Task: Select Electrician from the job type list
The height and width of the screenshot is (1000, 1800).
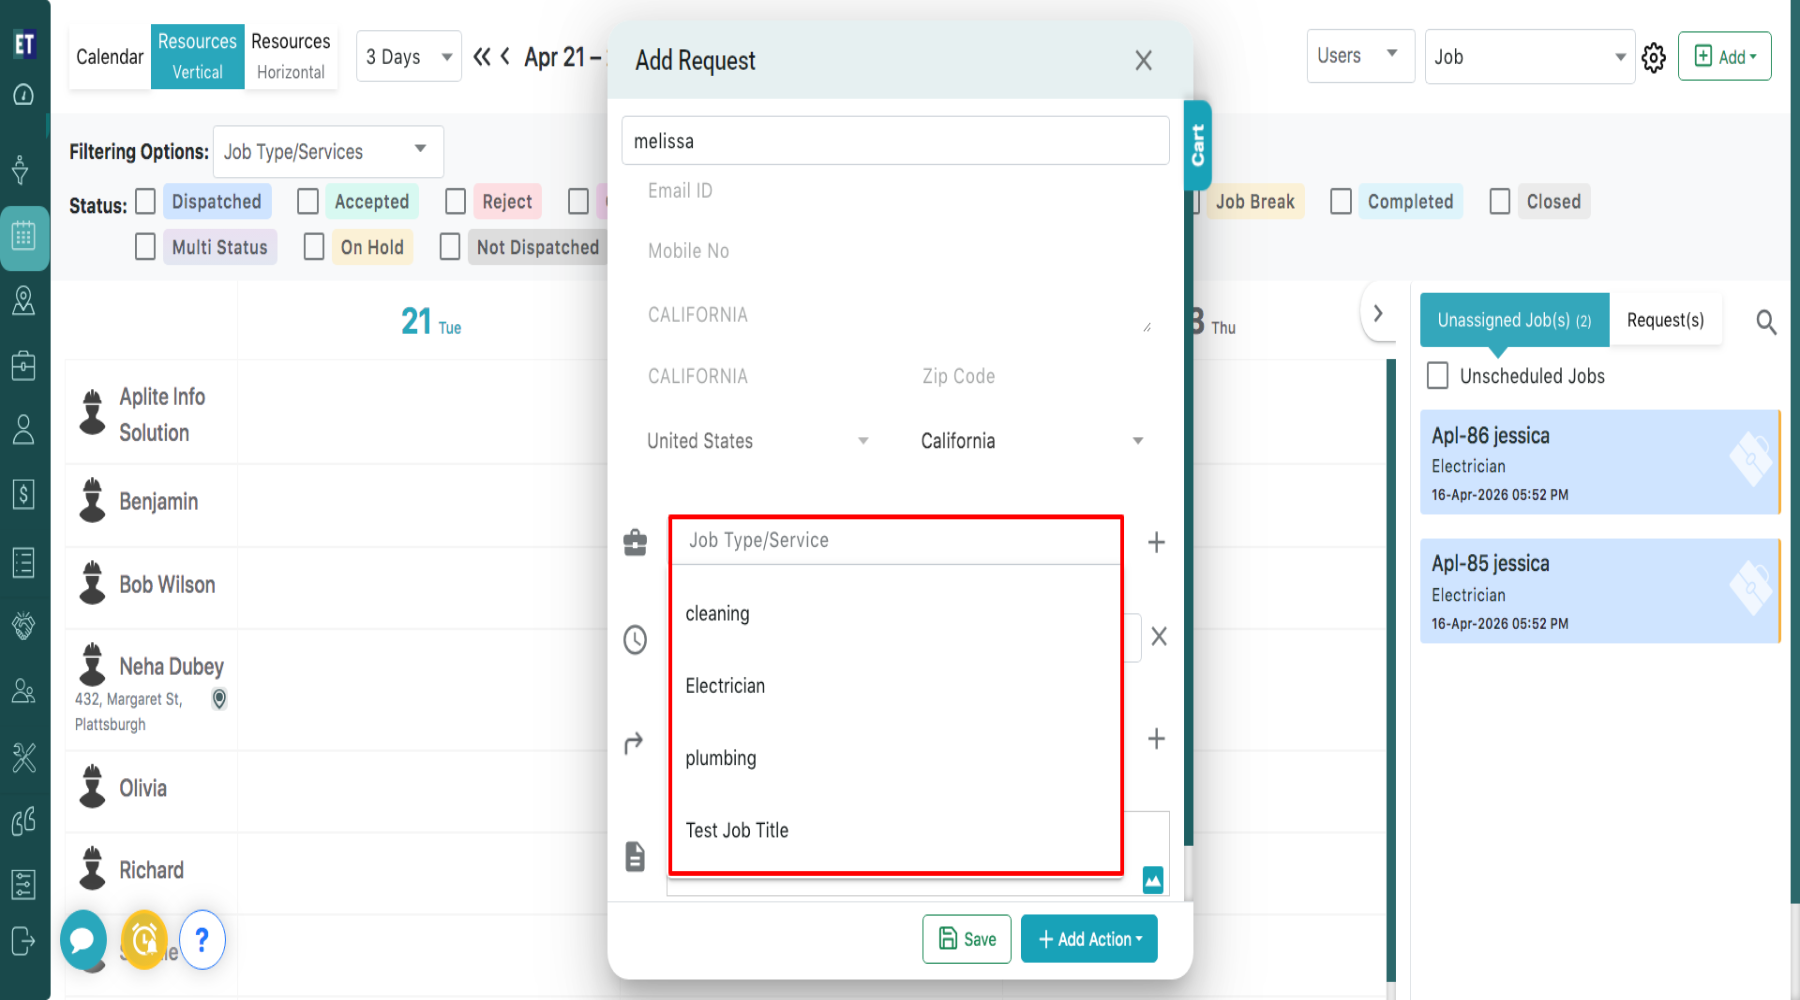Action: 725,686
